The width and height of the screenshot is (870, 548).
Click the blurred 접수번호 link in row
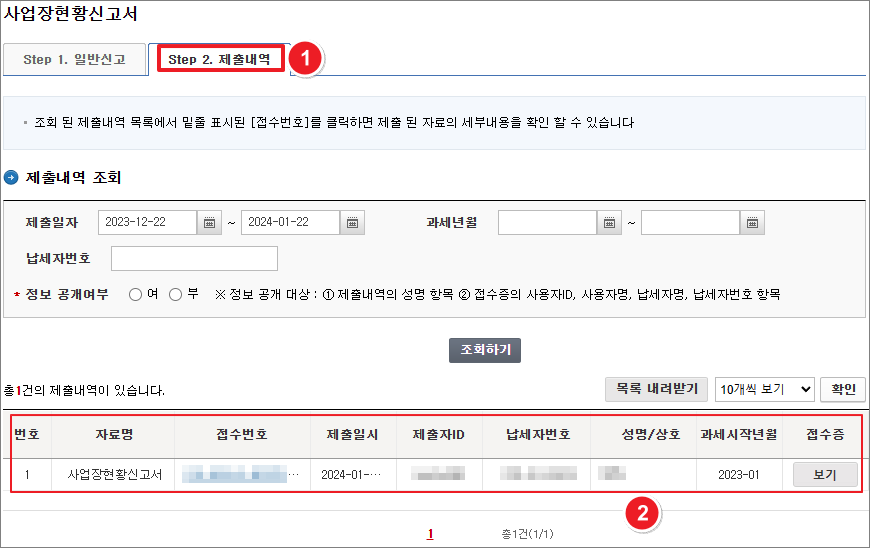click(240, 475)
